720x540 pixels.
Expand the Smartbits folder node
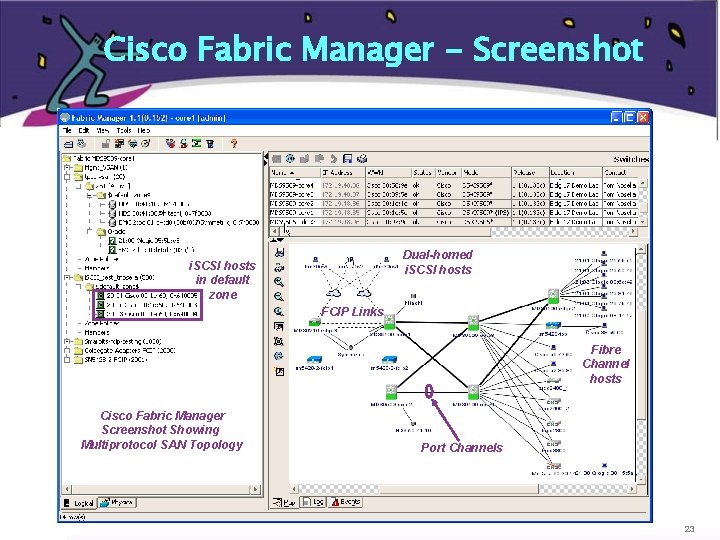coord(67,342)
